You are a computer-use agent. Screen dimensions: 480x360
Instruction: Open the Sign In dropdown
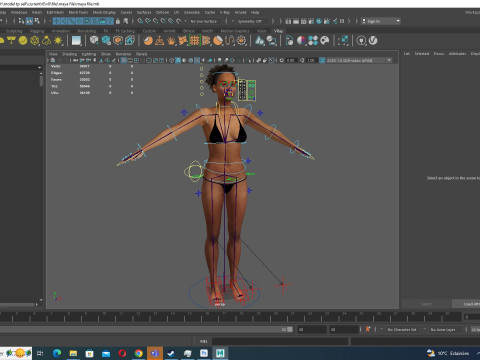coord(381,21)
